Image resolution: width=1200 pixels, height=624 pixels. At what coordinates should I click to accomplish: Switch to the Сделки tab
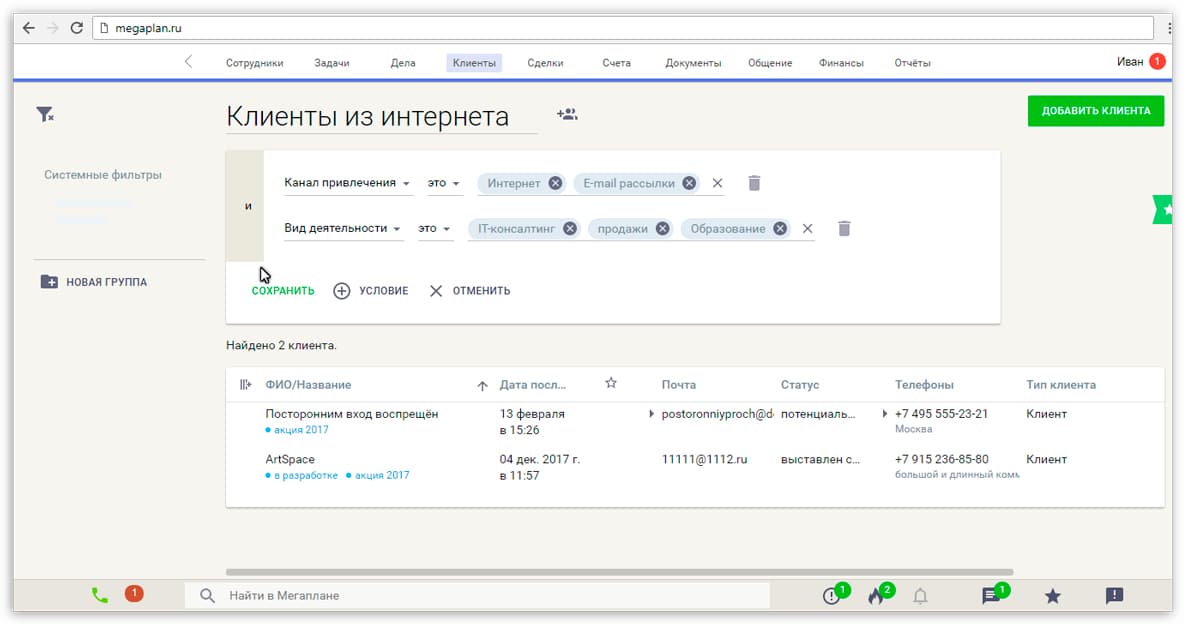(545, 61)
